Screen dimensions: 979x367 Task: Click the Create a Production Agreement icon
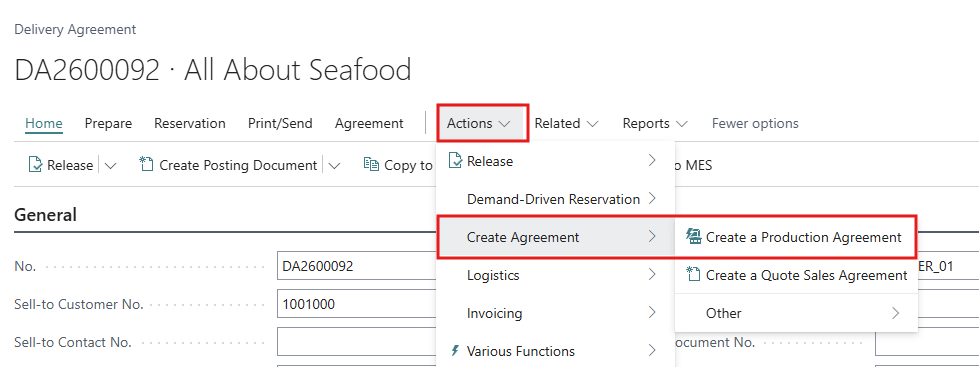point(693,237)
